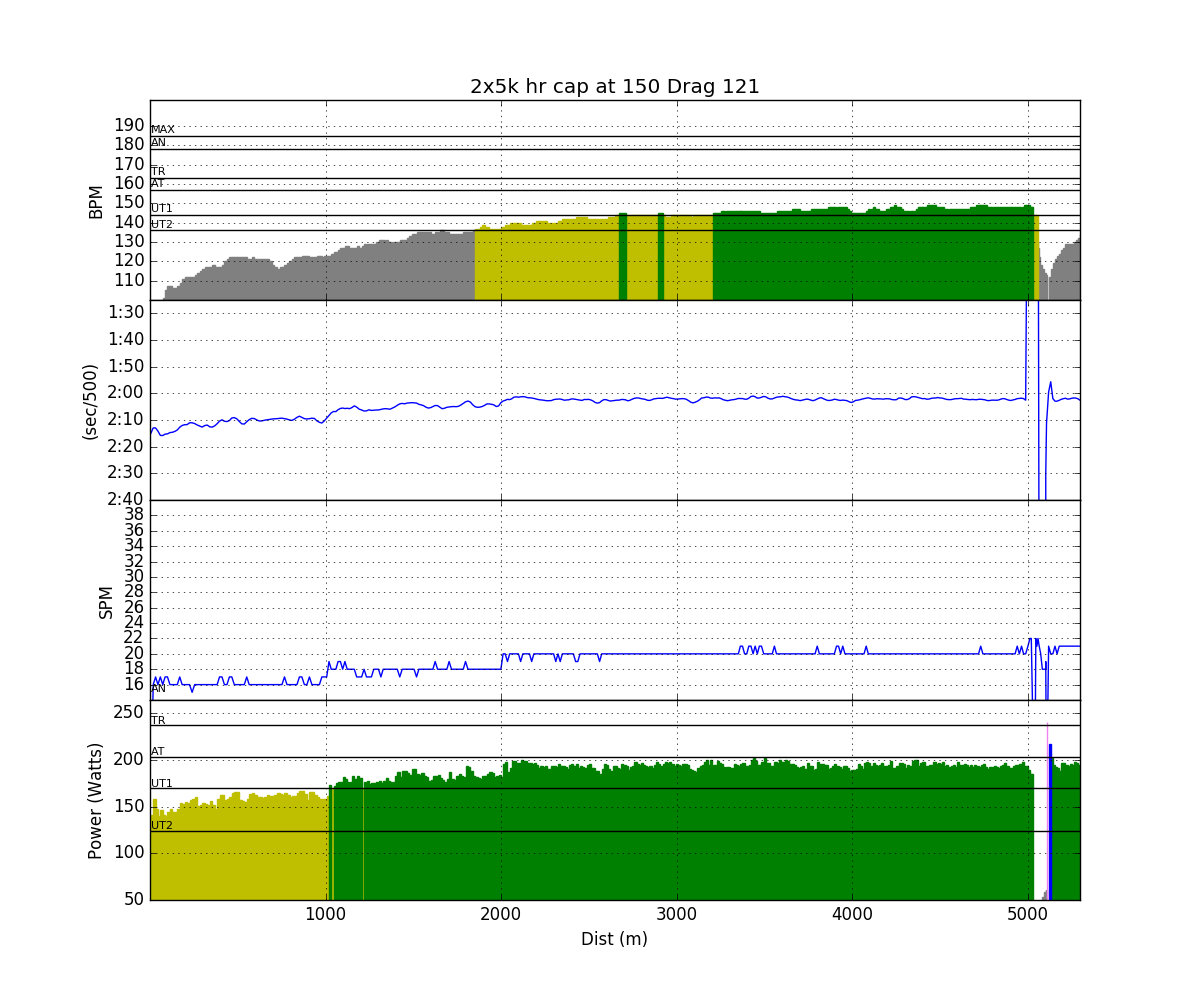Click the BPM y-axis label
The image size is (1200, 1000).
[96, 200]
